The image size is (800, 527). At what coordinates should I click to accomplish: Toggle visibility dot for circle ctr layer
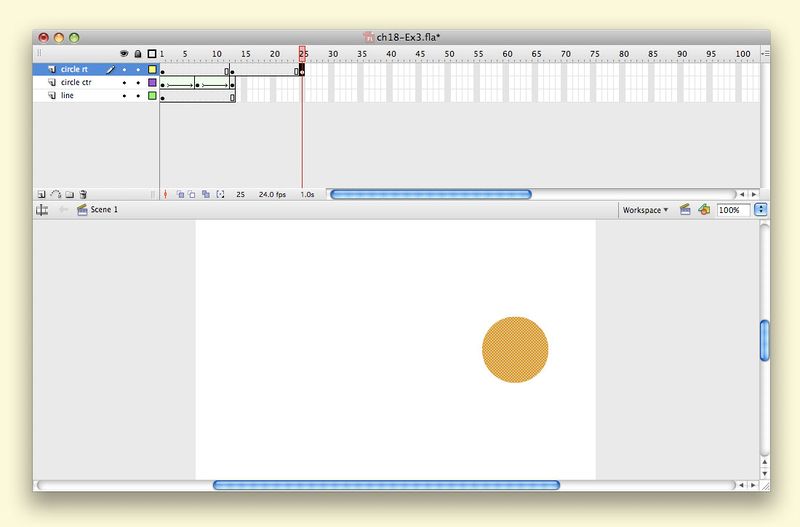(124, 83)
